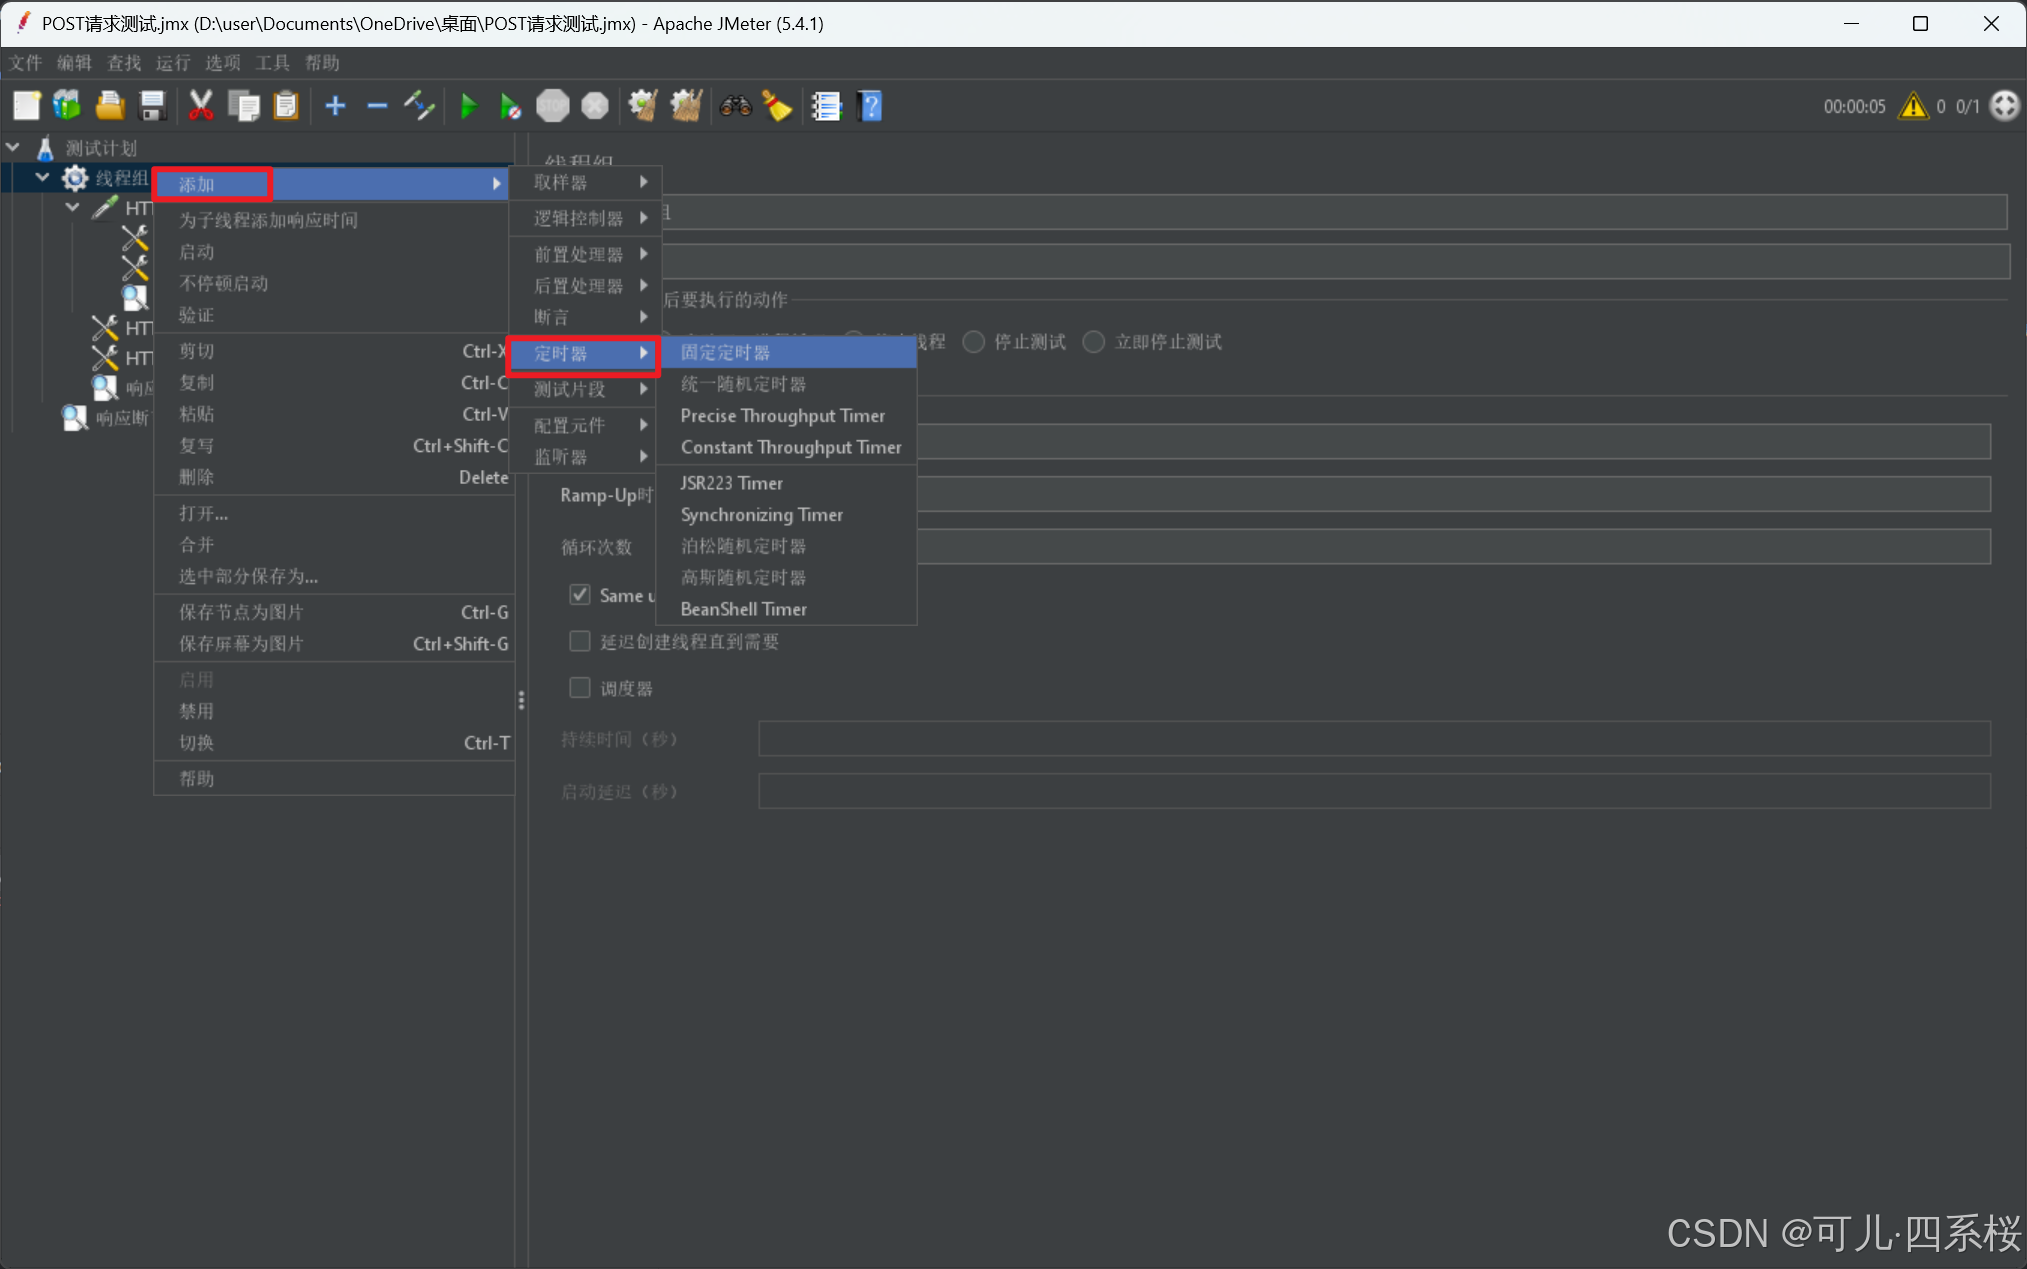
Task: Collapse the 测试计划 tree node
Action: click(13, 148)
